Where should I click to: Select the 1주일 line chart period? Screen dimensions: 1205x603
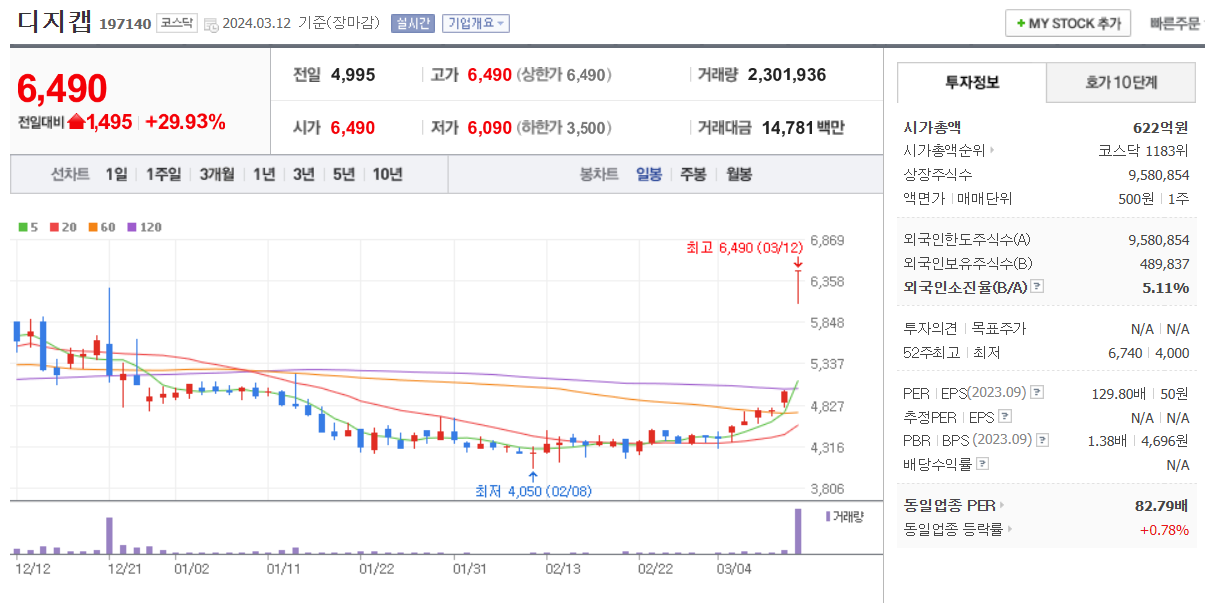(163, 174)
